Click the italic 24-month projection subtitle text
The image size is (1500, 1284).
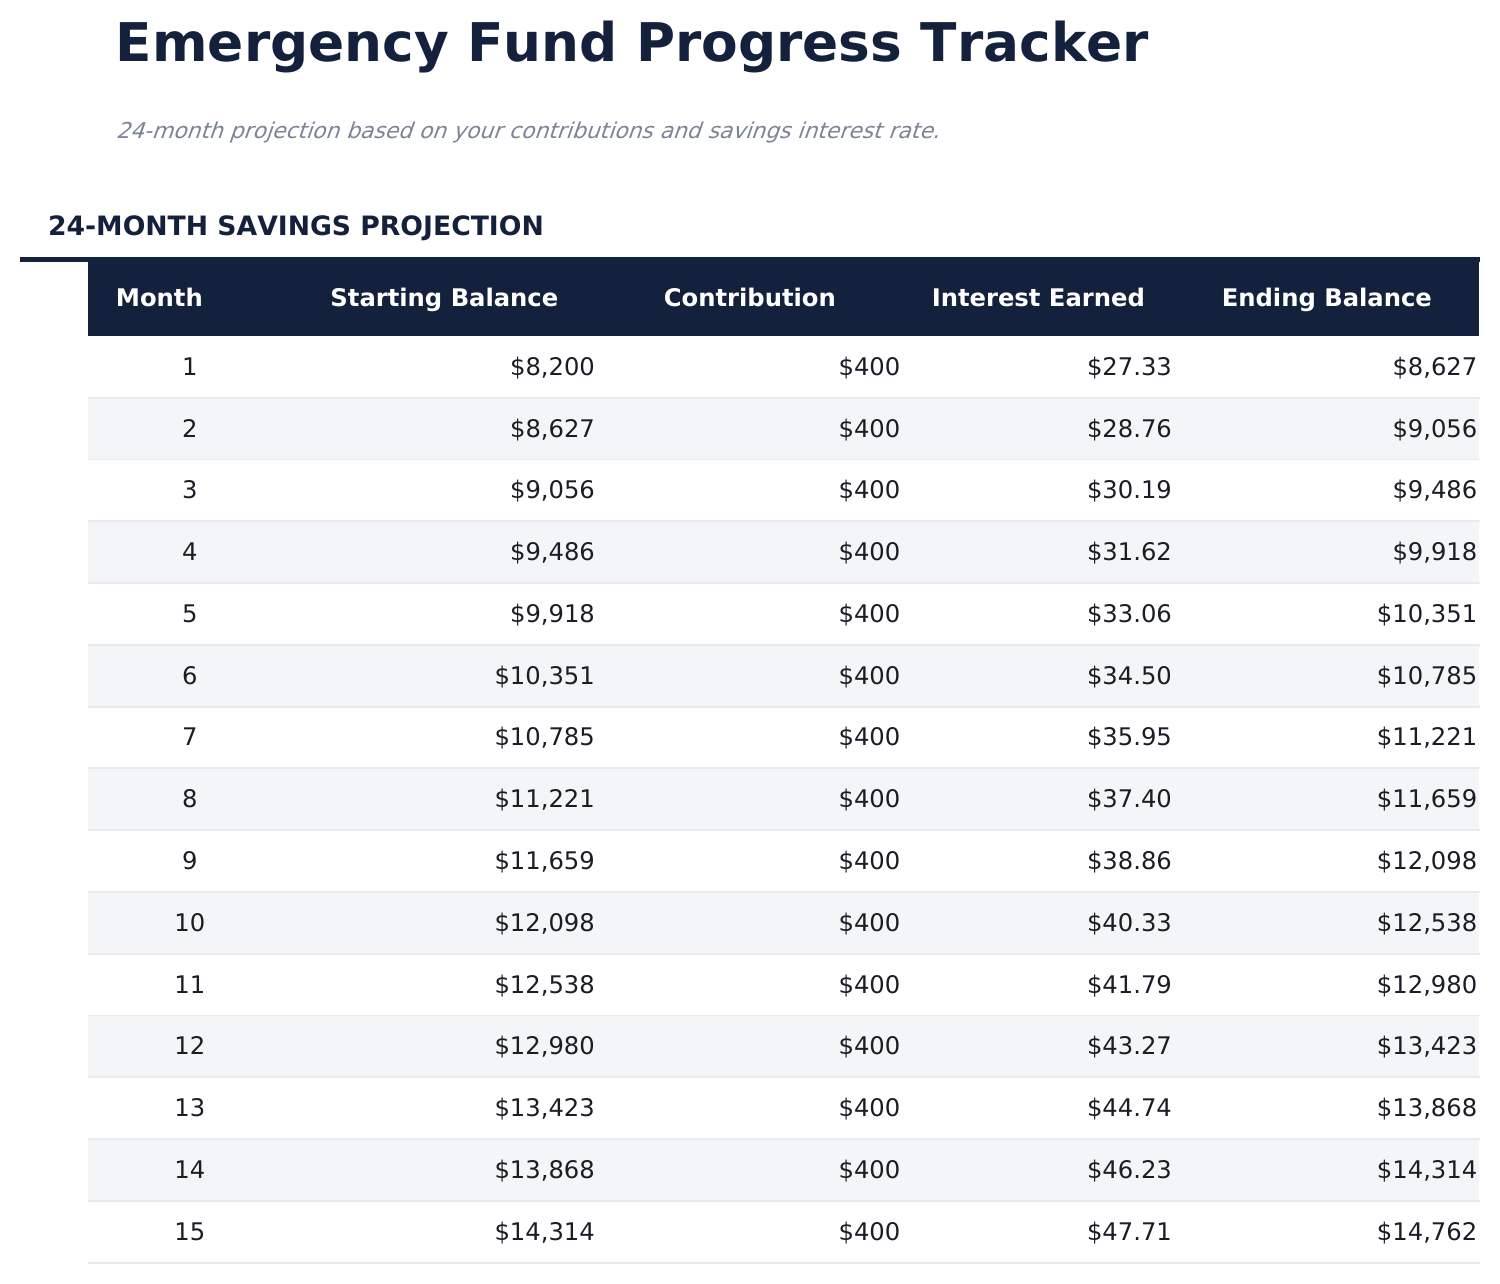(x=528, y=131)
